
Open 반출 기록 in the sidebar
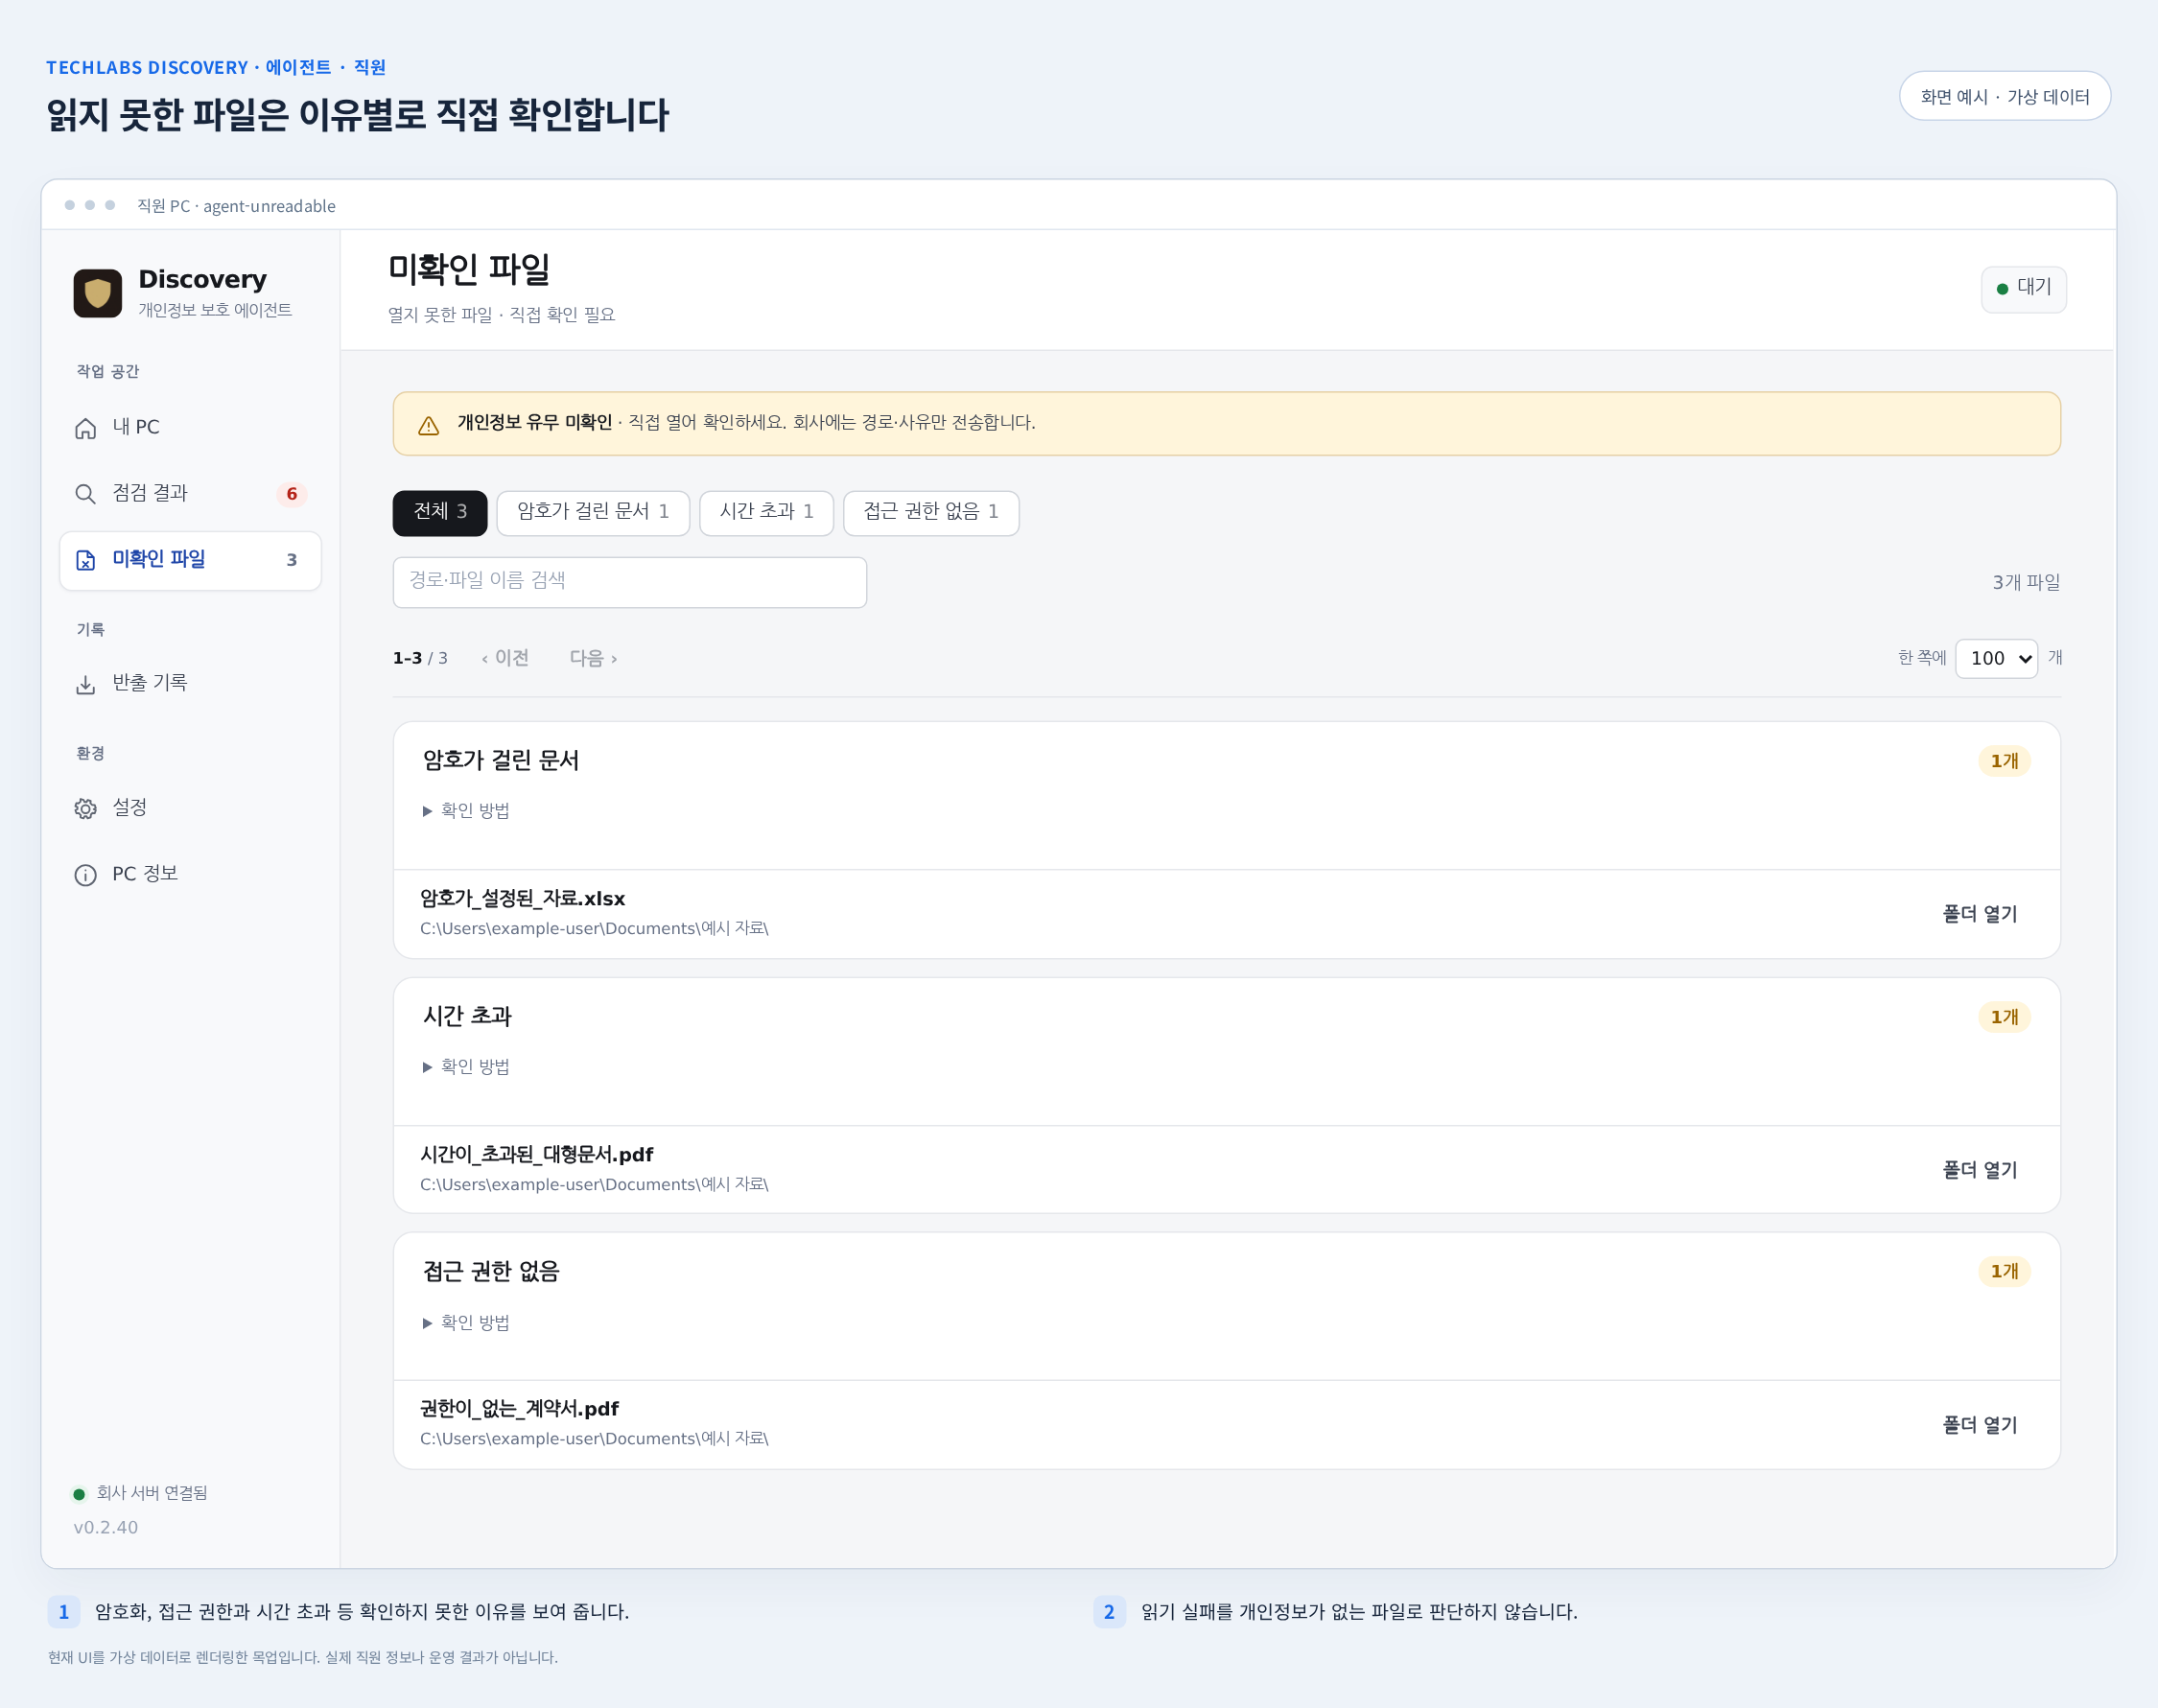click(x=190, y=684)
